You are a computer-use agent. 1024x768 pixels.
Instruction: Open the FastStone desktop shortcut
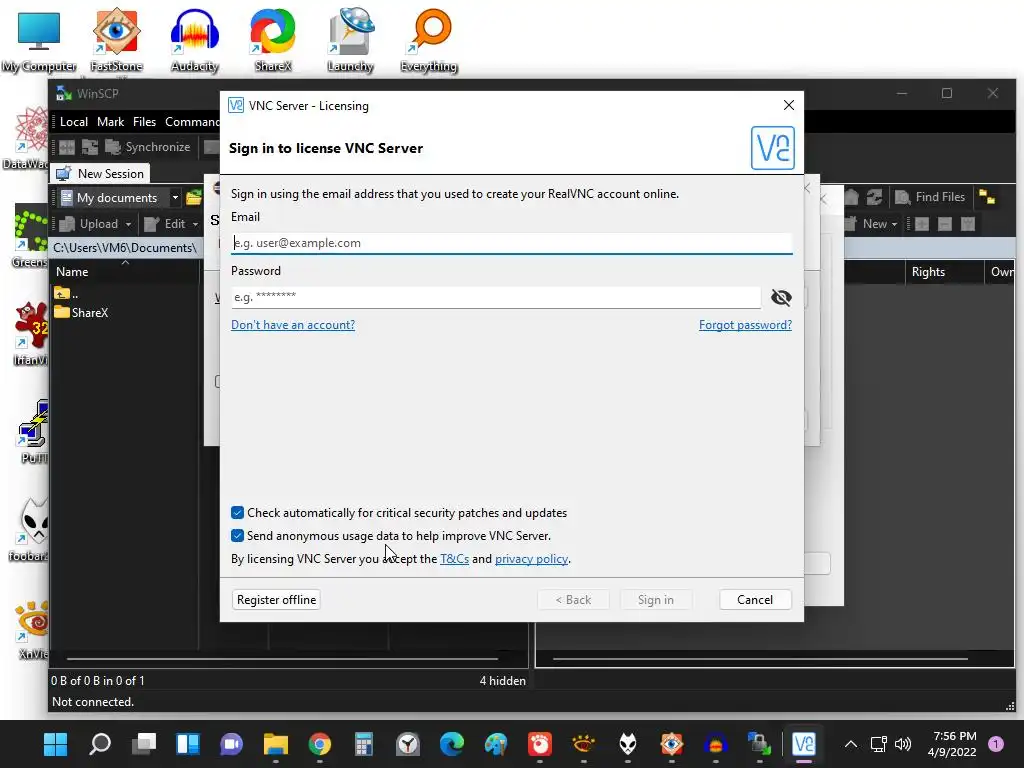coord(116,40)
